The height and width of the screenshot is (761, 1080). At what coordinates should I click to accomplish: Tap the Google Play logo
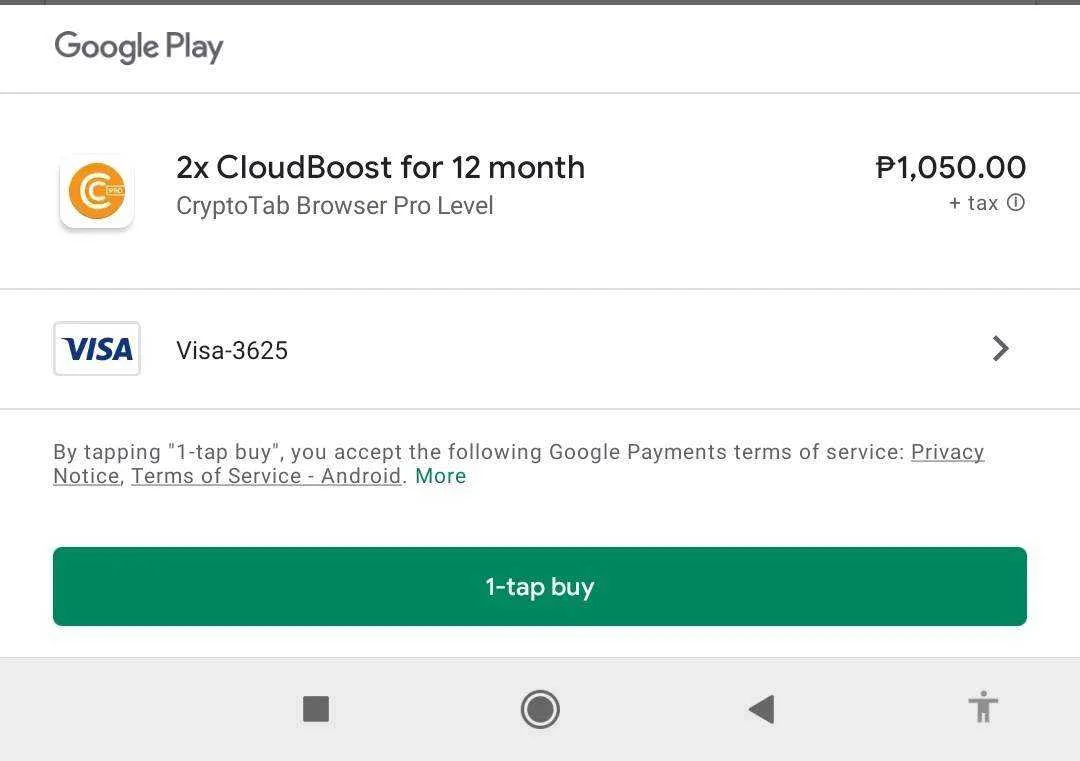139,47
